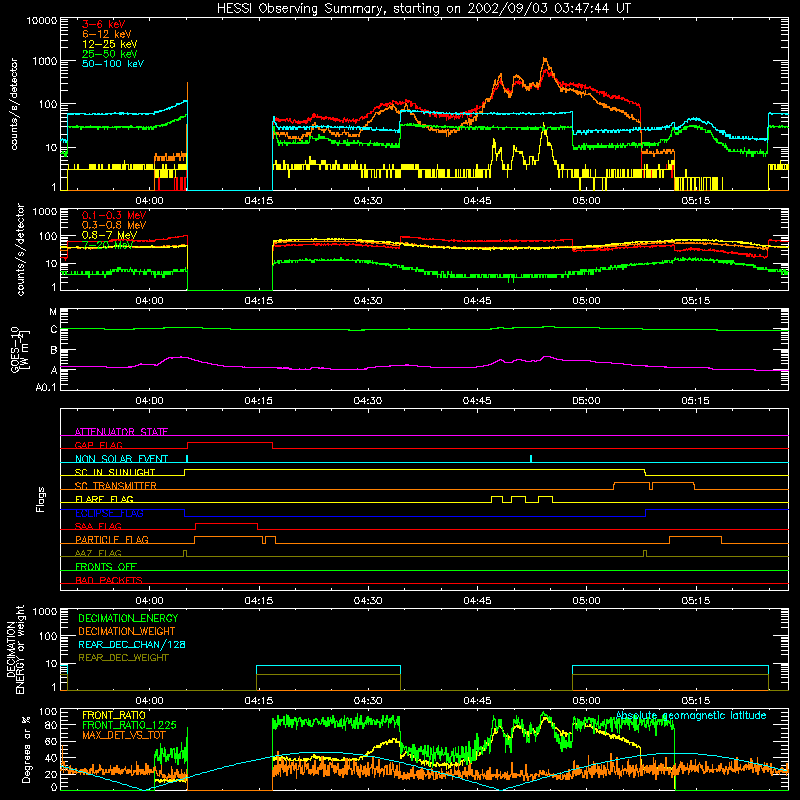The height and width of the screenshot is (800, 800).
Task: Click the "A0.1" tick on GOES axis
Action: click(46, 387)
